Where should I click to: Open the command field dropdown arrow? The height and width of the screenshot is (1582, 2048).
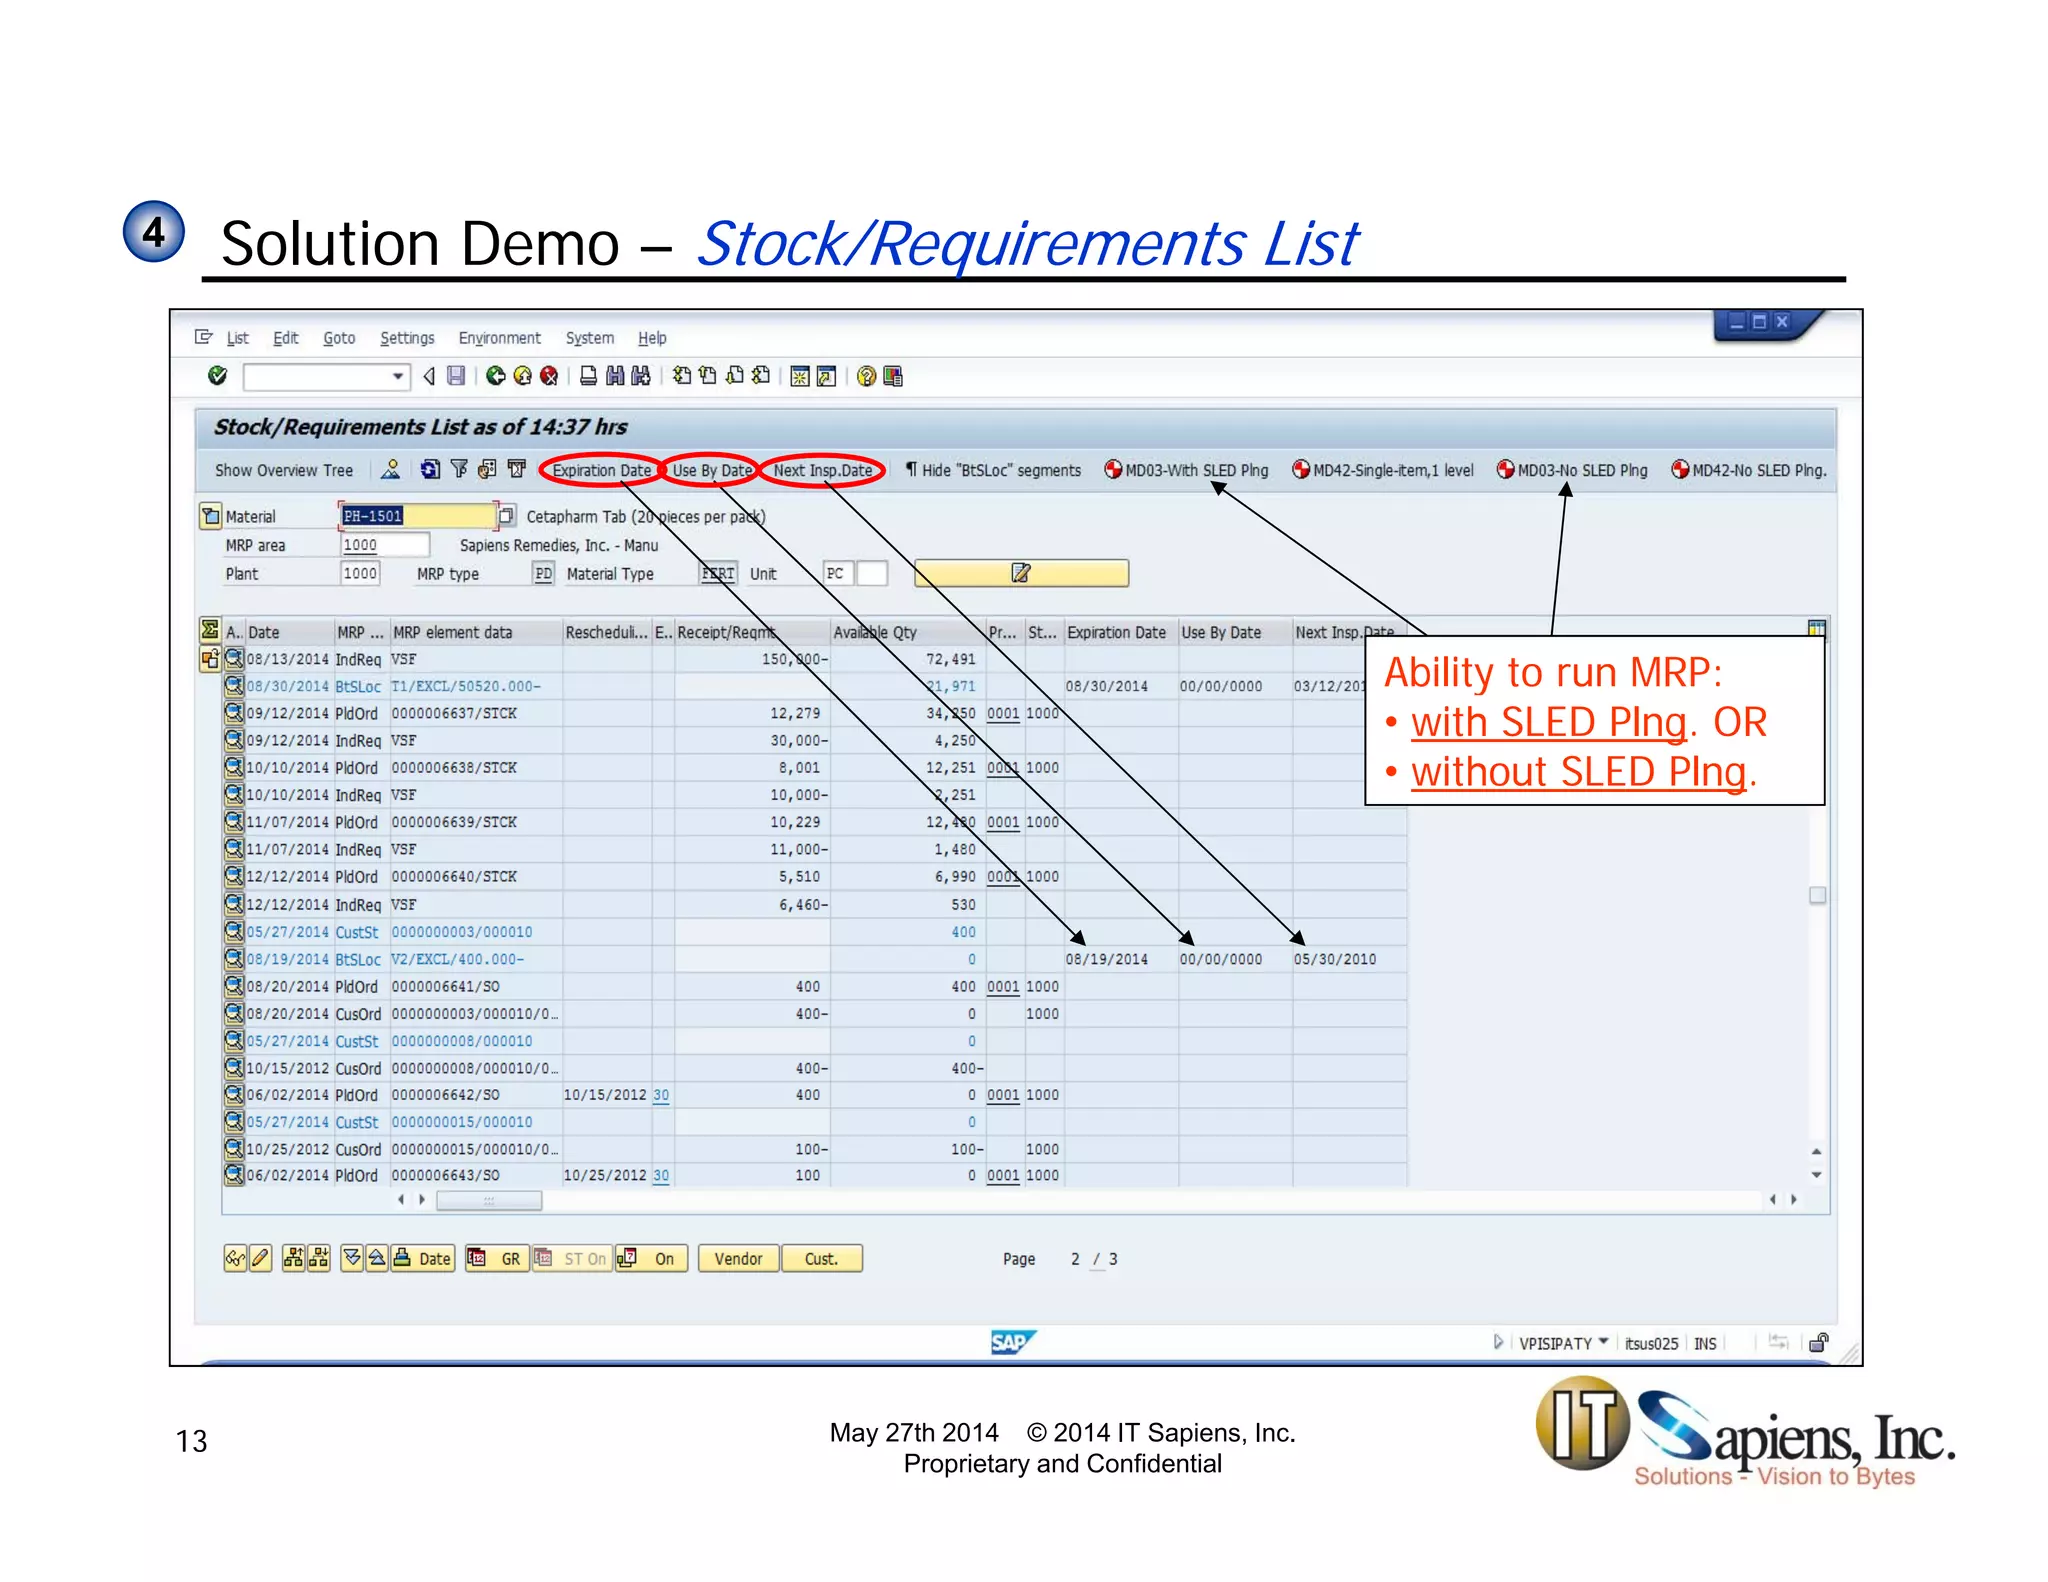point(398,376)
